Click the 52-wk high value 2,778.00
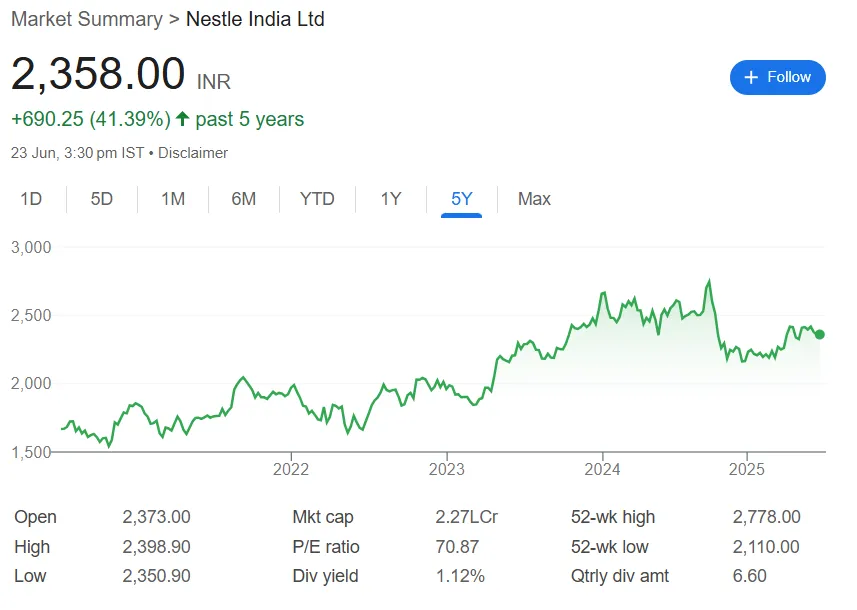This screenshot has height=610, width=857. [x=766, y=517]
